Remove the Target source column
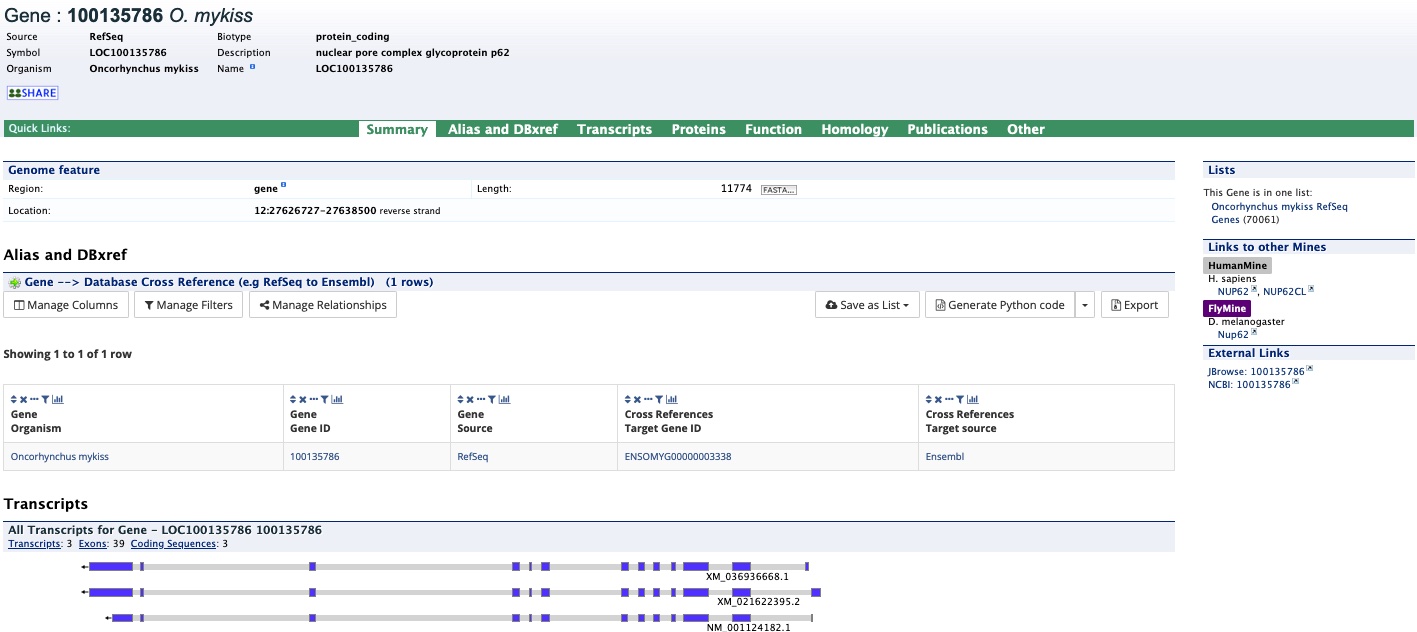The width and height of the screenshot is (1417, 632). tap(938, 399)
